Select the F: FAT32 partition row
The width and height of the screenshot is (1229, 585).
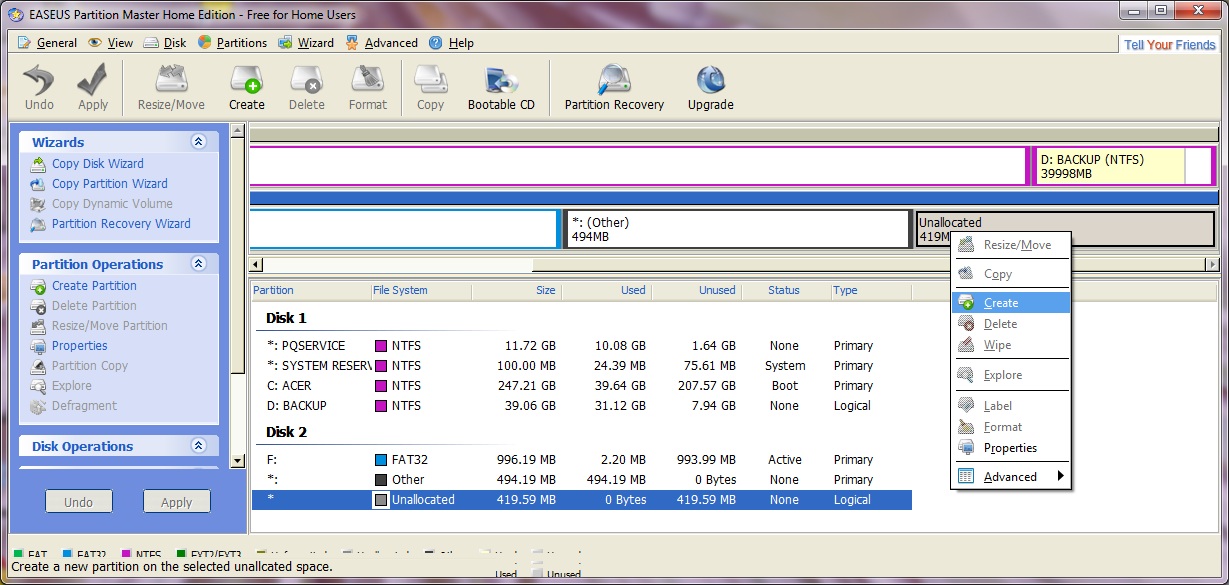pyautogui.click(x=581, y=460)
